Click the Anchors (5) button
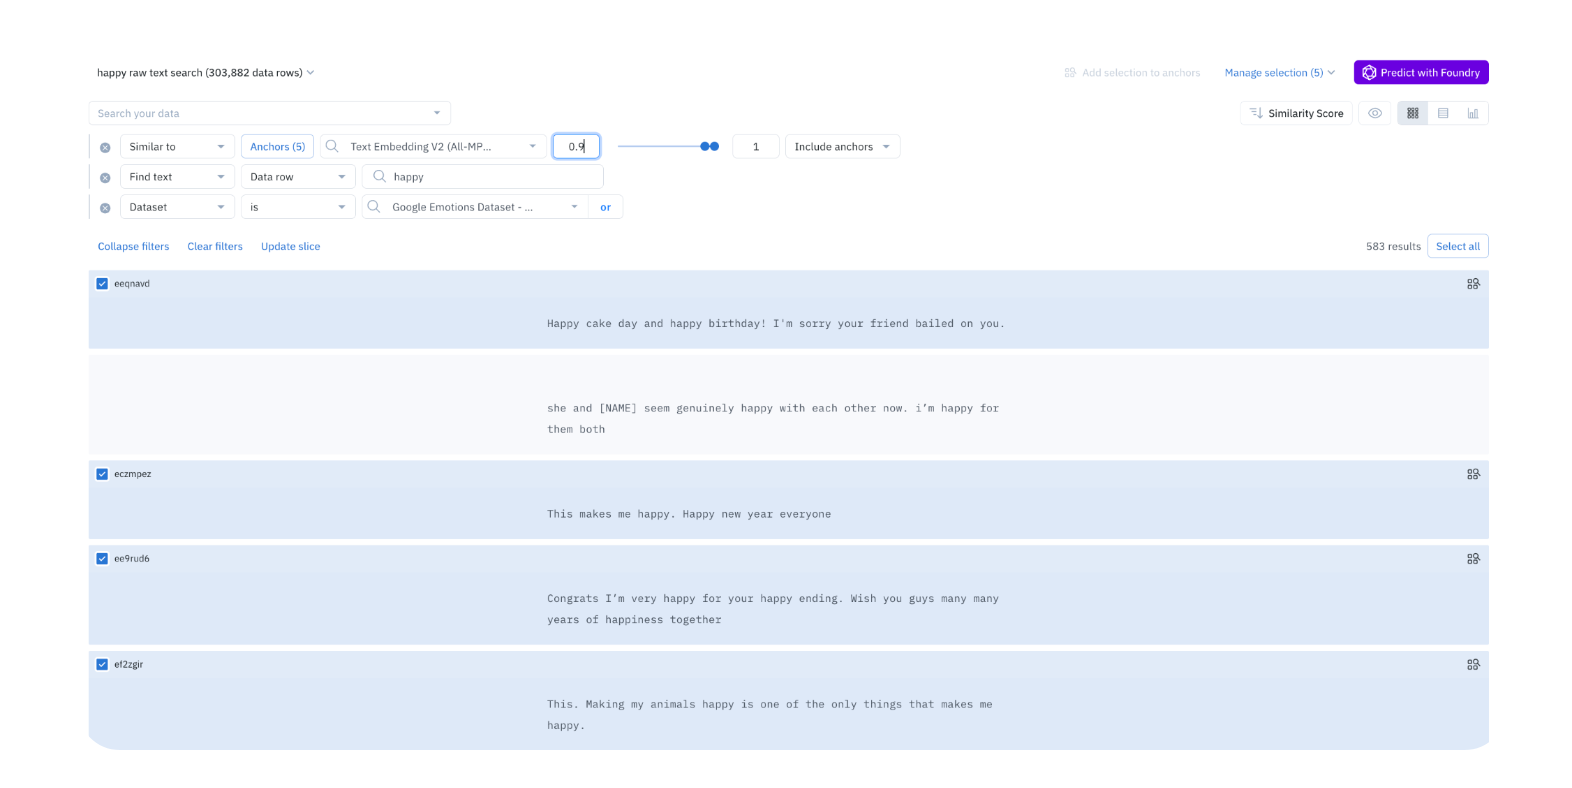The image size is (1572, 788). pos(278,147)
